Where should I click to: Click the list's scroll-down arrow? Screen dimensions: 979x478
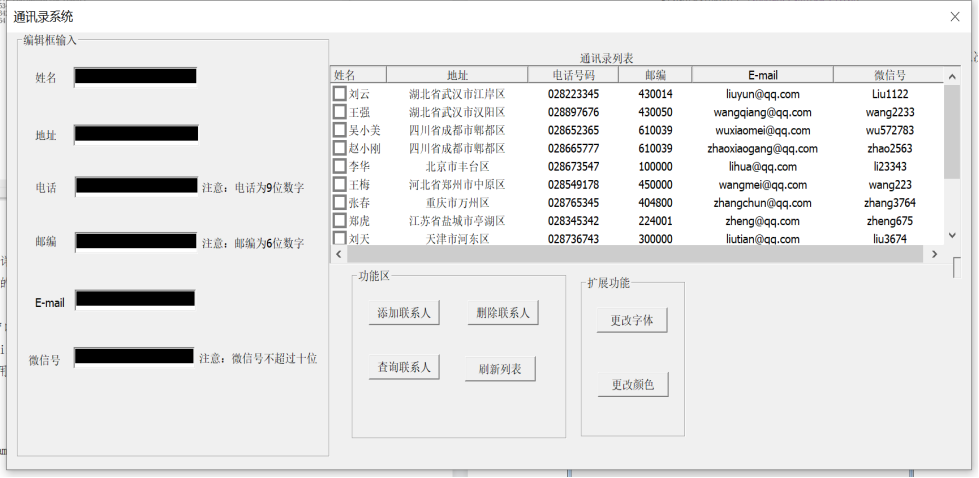[952, 235]
